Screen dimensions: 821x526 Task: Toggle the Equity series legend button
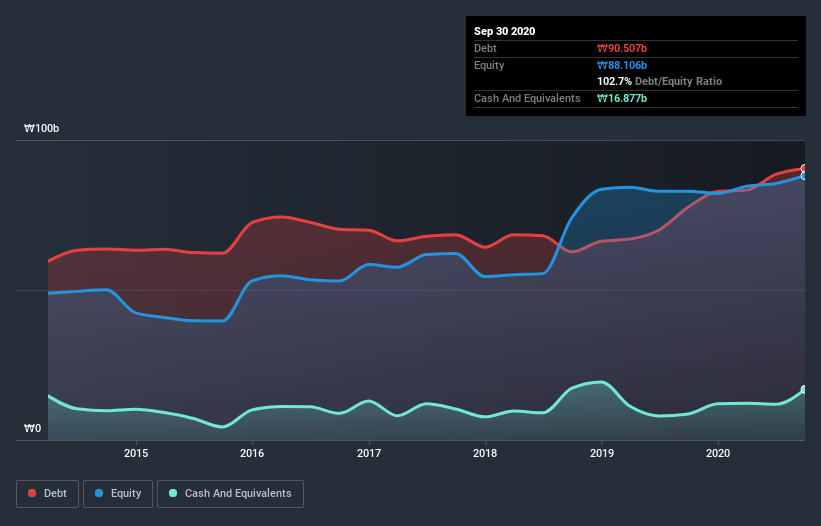pos(118,494)
